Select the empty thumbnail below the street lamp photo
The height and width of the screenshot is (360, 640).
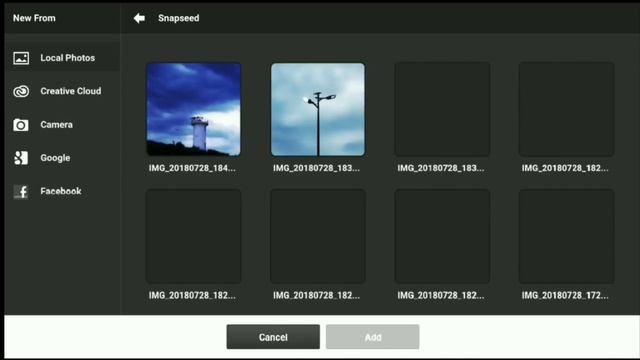(x=318, y=236)
